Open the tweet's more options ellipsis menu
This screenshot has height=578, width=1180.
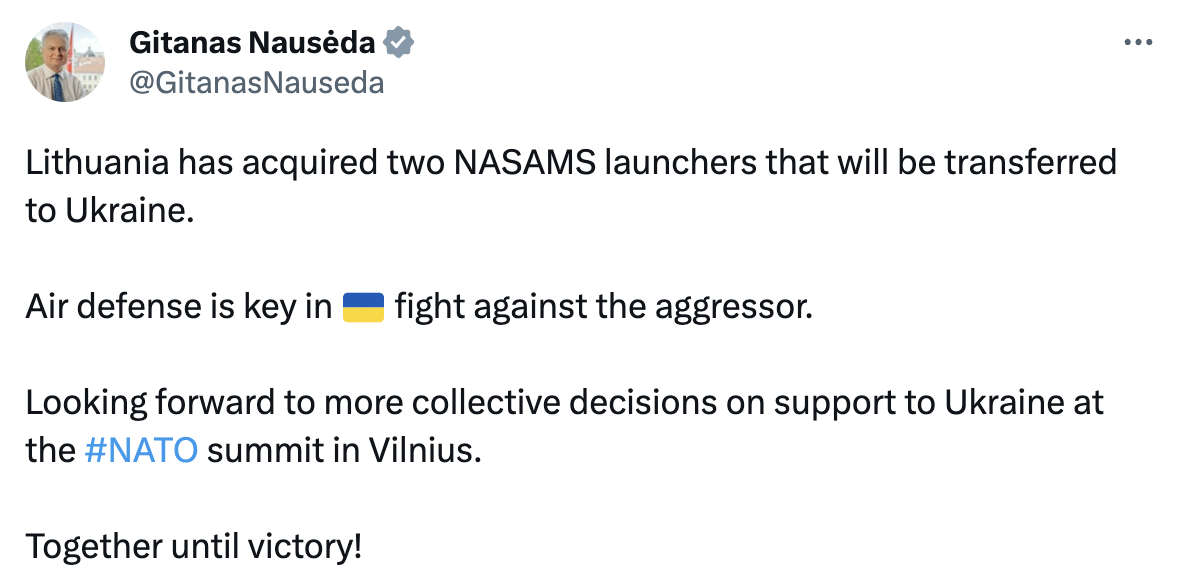click(1140, 43)
